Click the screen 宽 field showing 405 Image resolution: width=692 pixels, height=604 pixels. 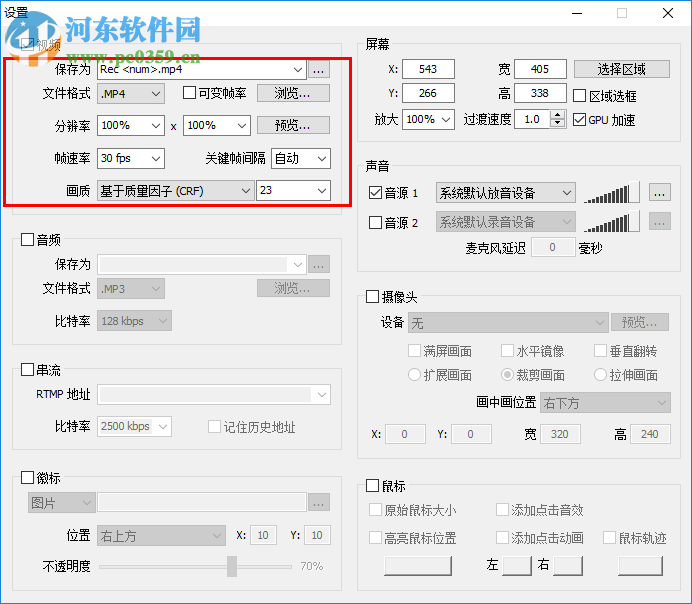click(540, 69)
